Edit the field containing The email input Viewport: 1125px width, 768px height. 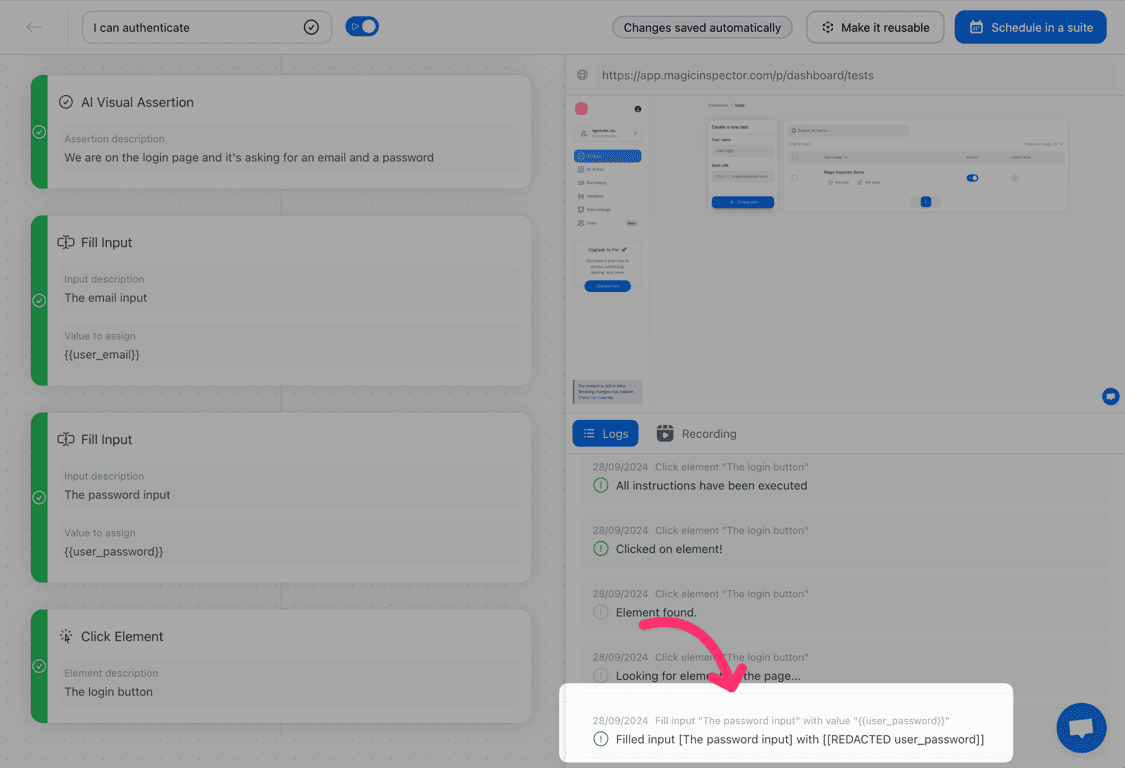pos(289,289)
